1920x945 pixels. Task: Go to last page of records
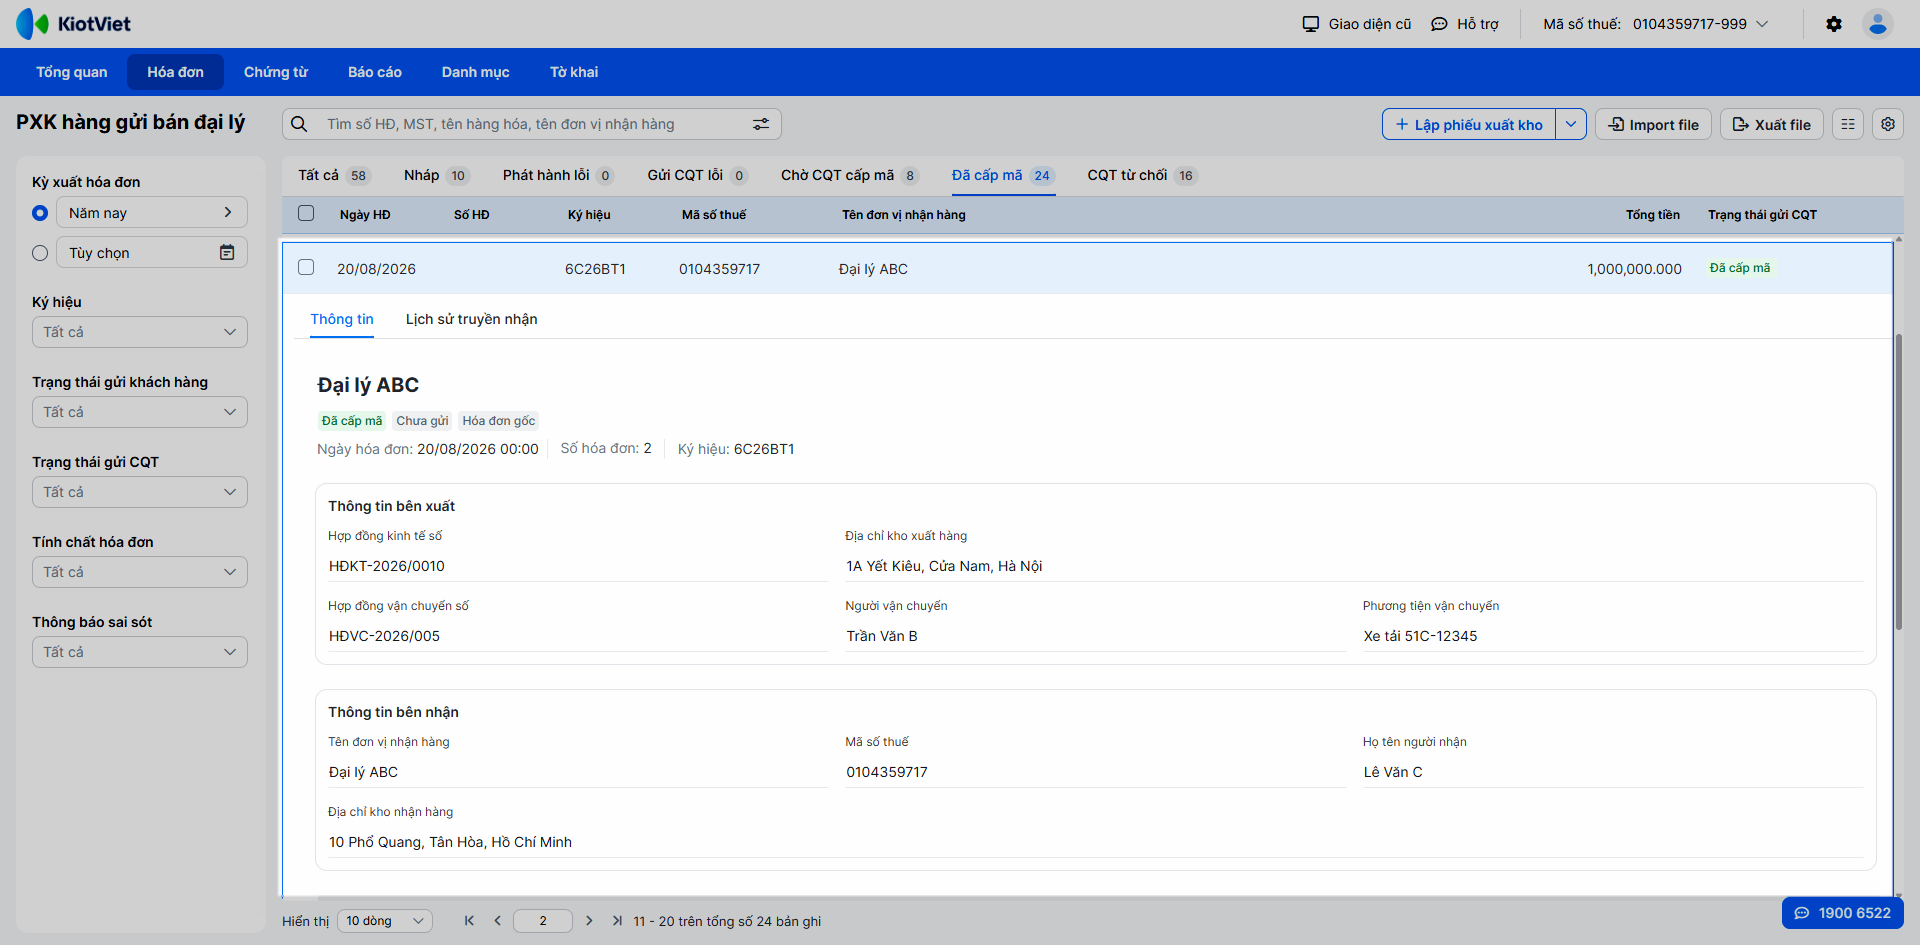617,921
